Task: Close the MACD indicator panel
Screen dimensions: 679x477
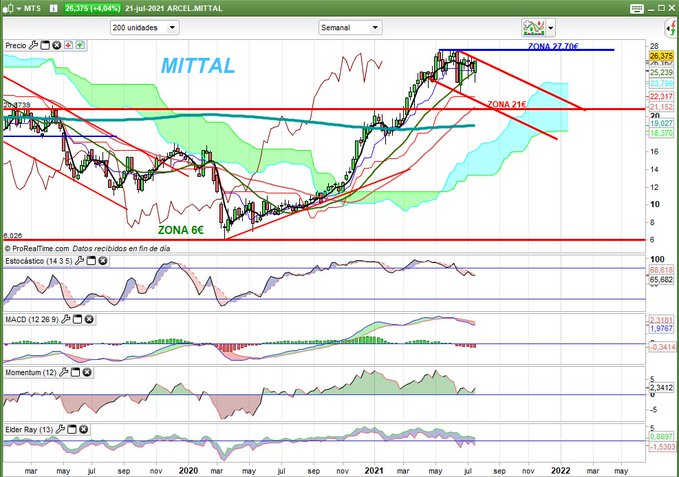Action: [89, 319]
